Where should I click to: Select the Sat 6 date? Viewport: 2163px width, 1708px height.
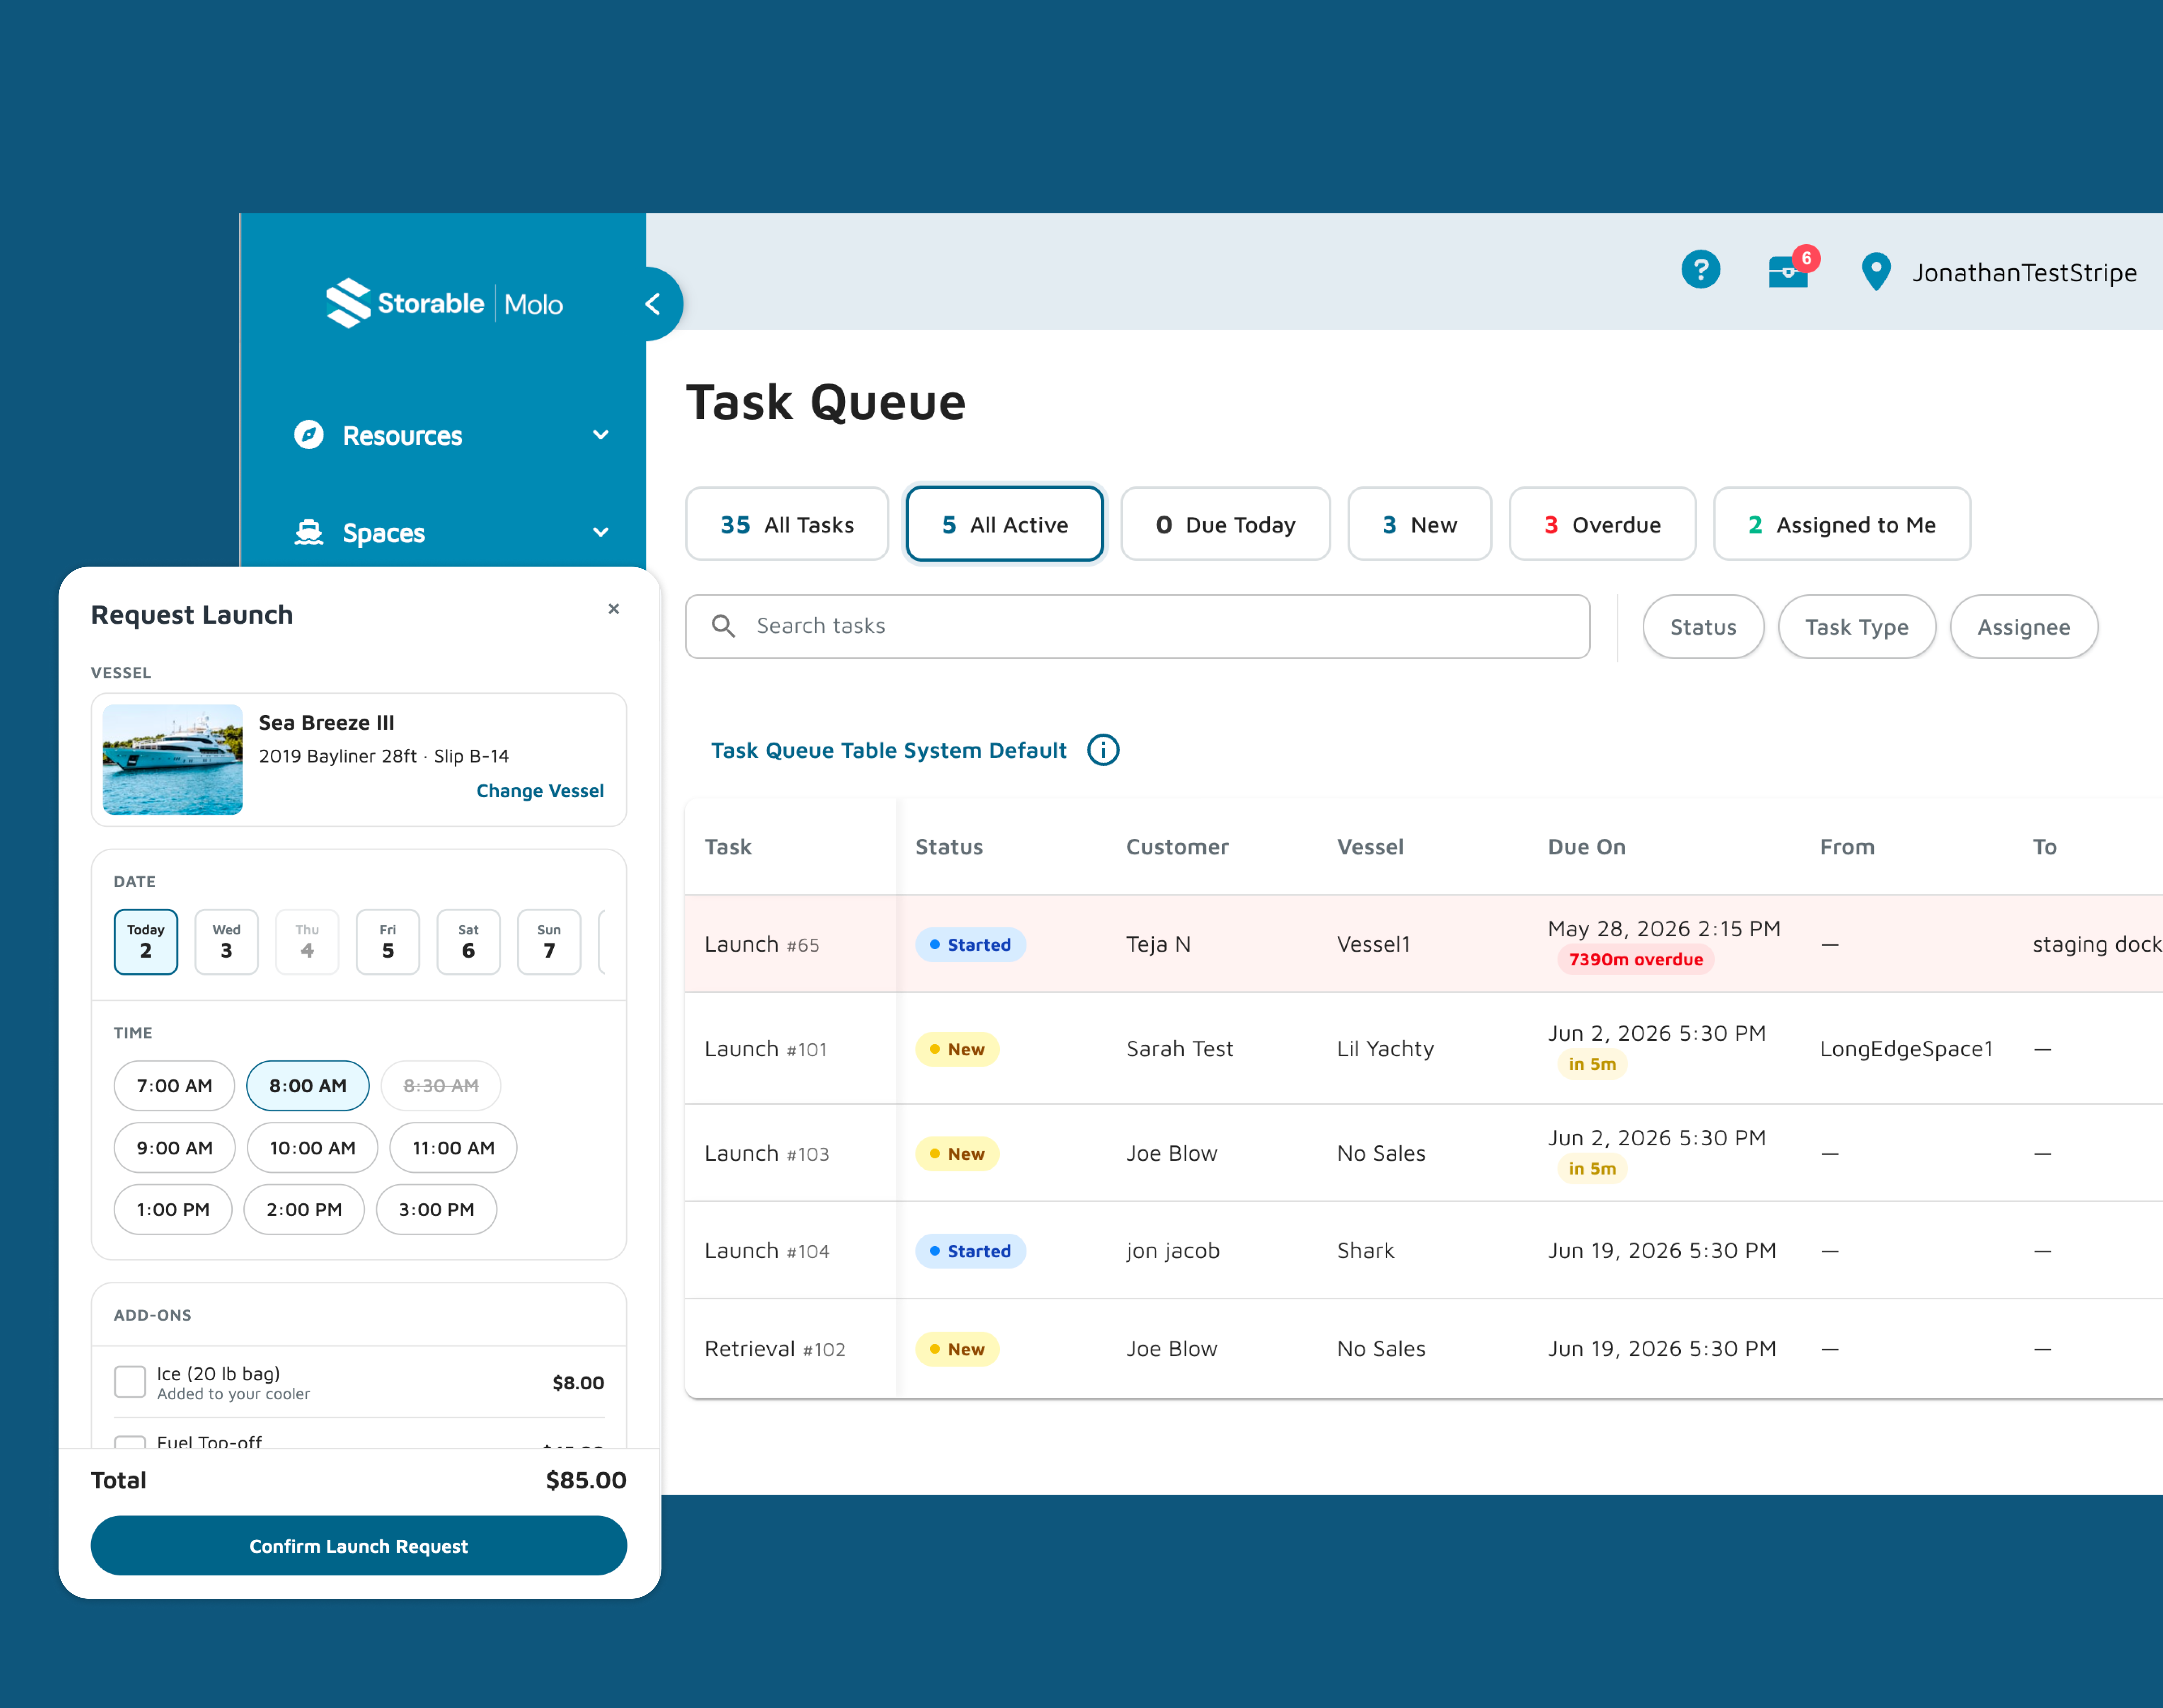[468, 942]
